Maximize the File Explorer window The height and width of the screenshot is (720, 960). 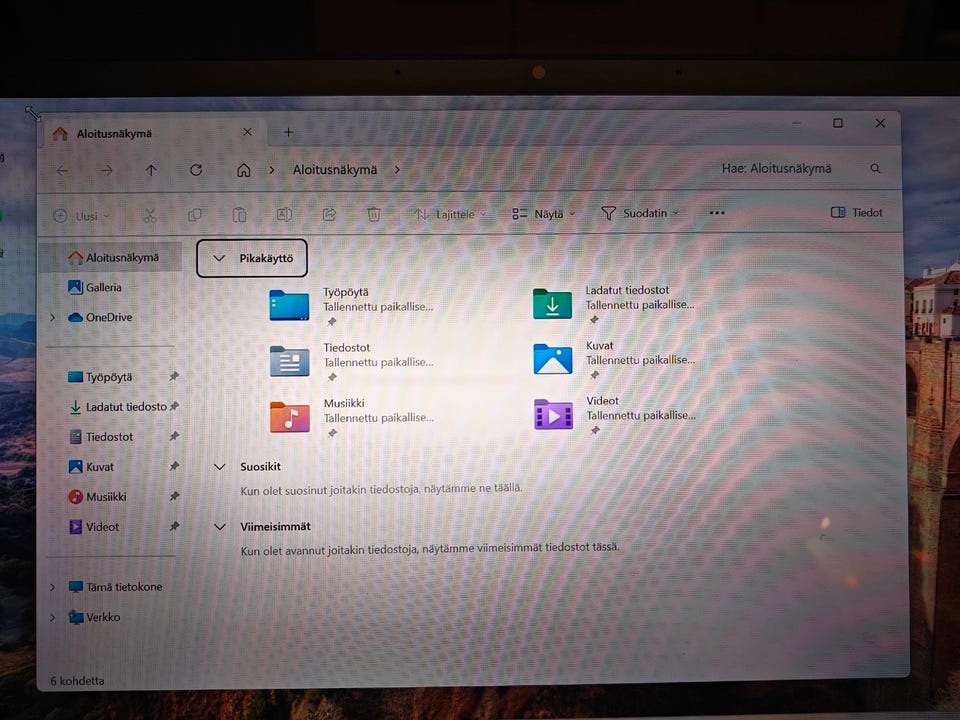tap(838, 123)
